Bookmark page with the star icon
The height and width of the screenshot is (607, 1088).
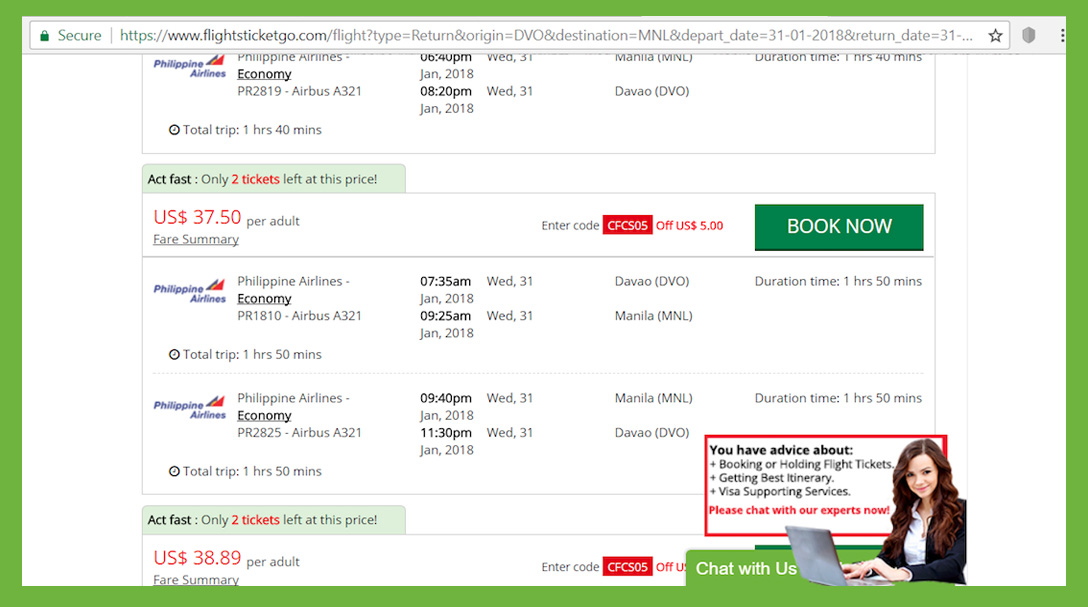[x=995, y=35]
